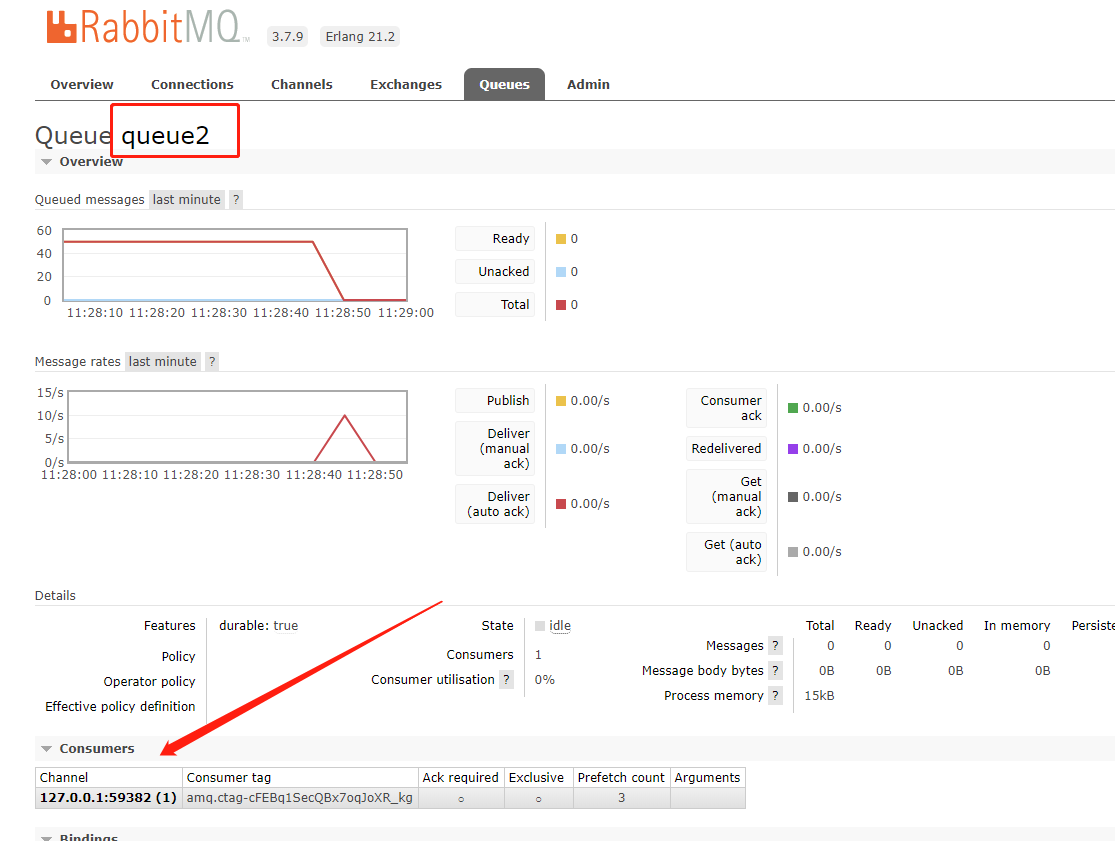Toggle the Total legend label
The width and height of the screenshot is (1115, 841).
pos(495,304)
